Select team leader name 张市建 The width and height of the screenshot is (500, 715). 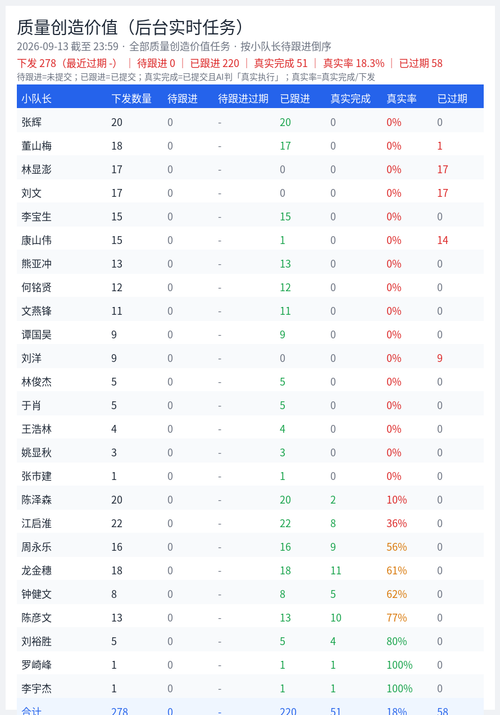pos(36,477)
